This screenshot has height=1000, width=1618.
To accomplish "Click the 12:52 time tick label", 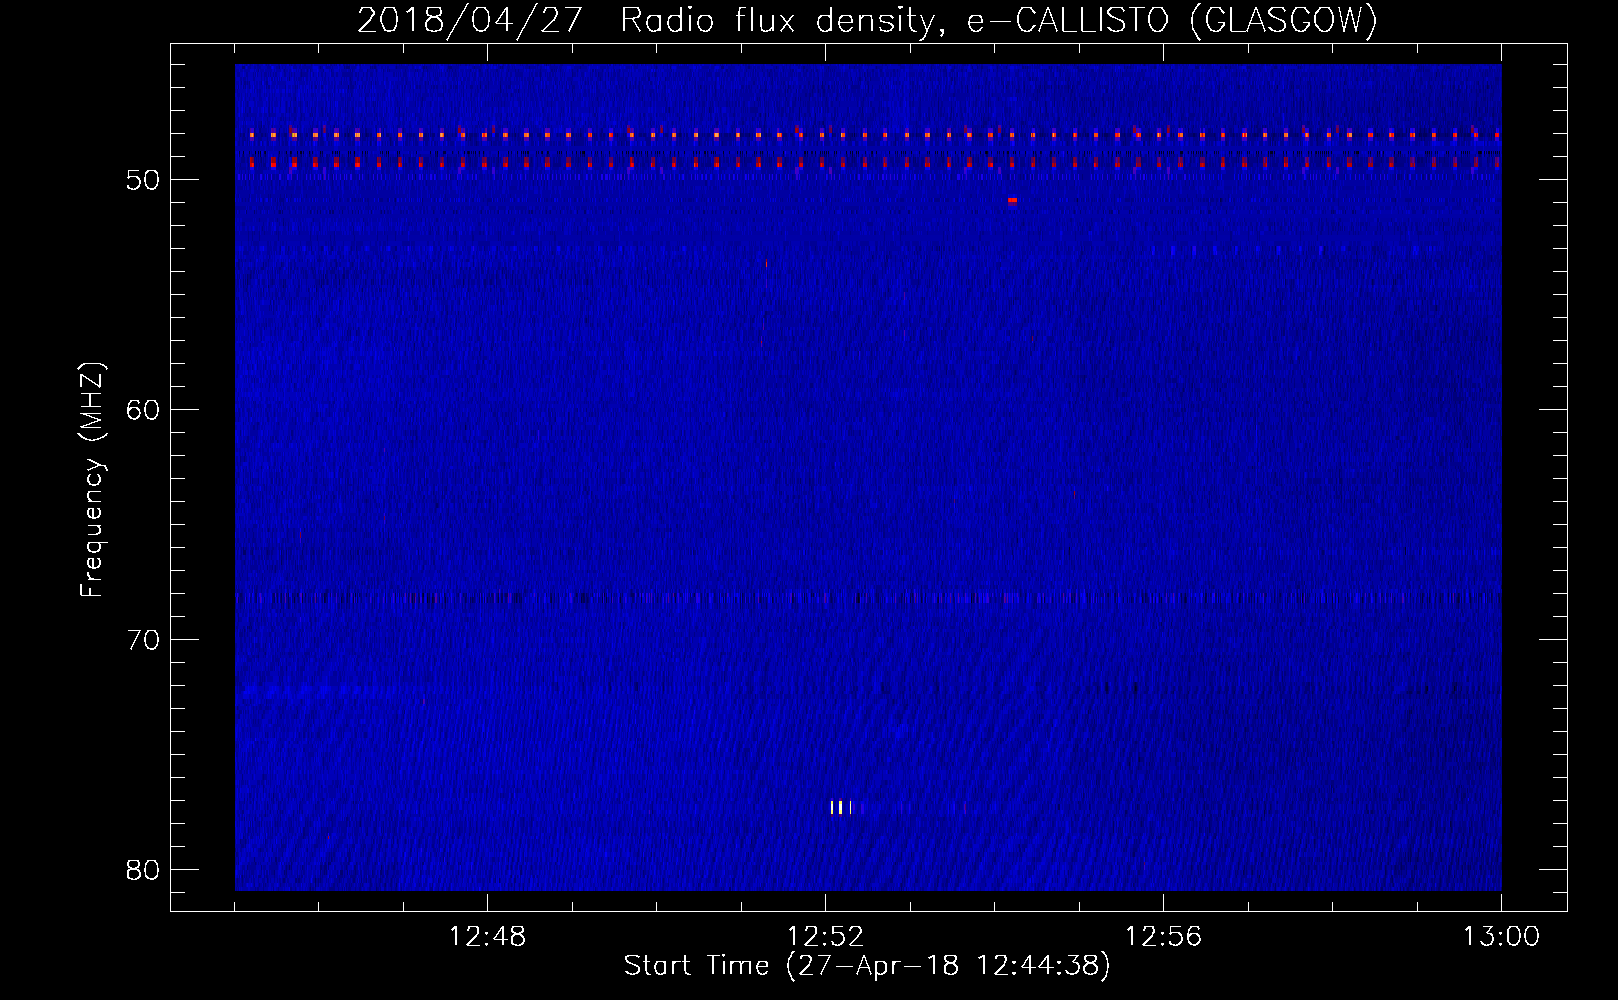I will click(825, 937).
